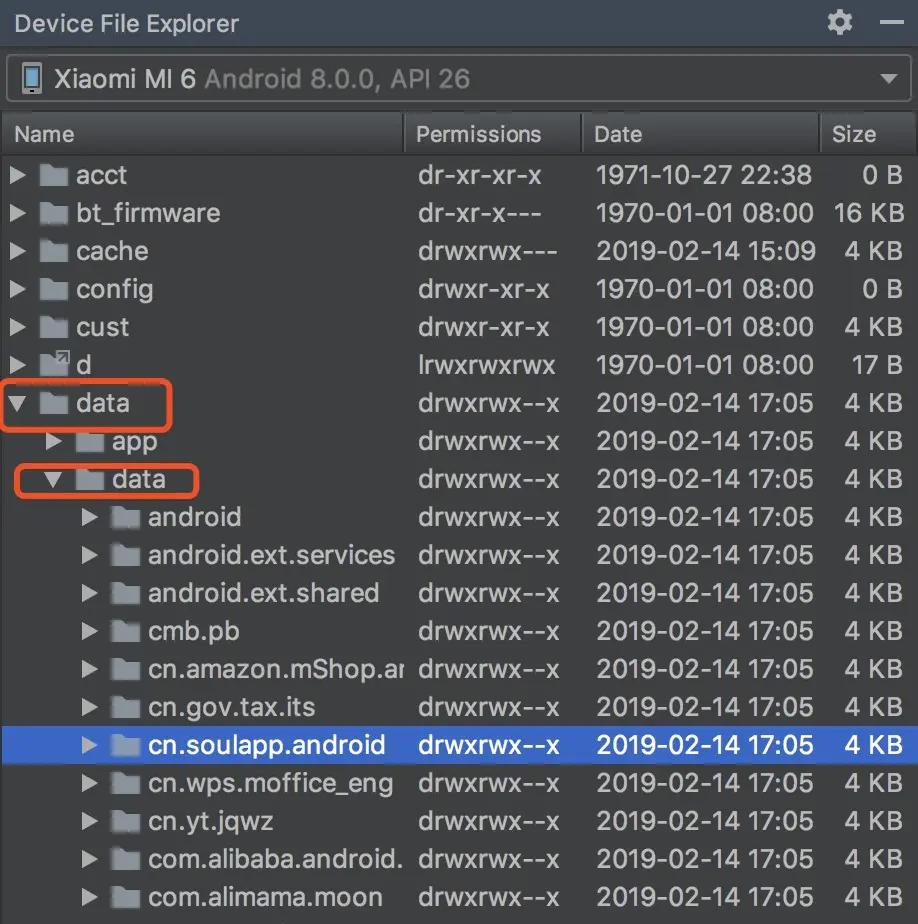Click the dr-xr-x--- permissions cell
Image resolution: width=918 pixels, height=924 pixels.
coord(480,213)
